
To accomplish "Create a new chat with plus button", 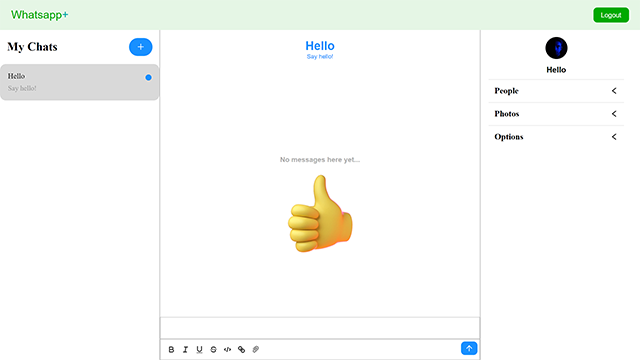I will pyautogui.click(x=141, y=47).
